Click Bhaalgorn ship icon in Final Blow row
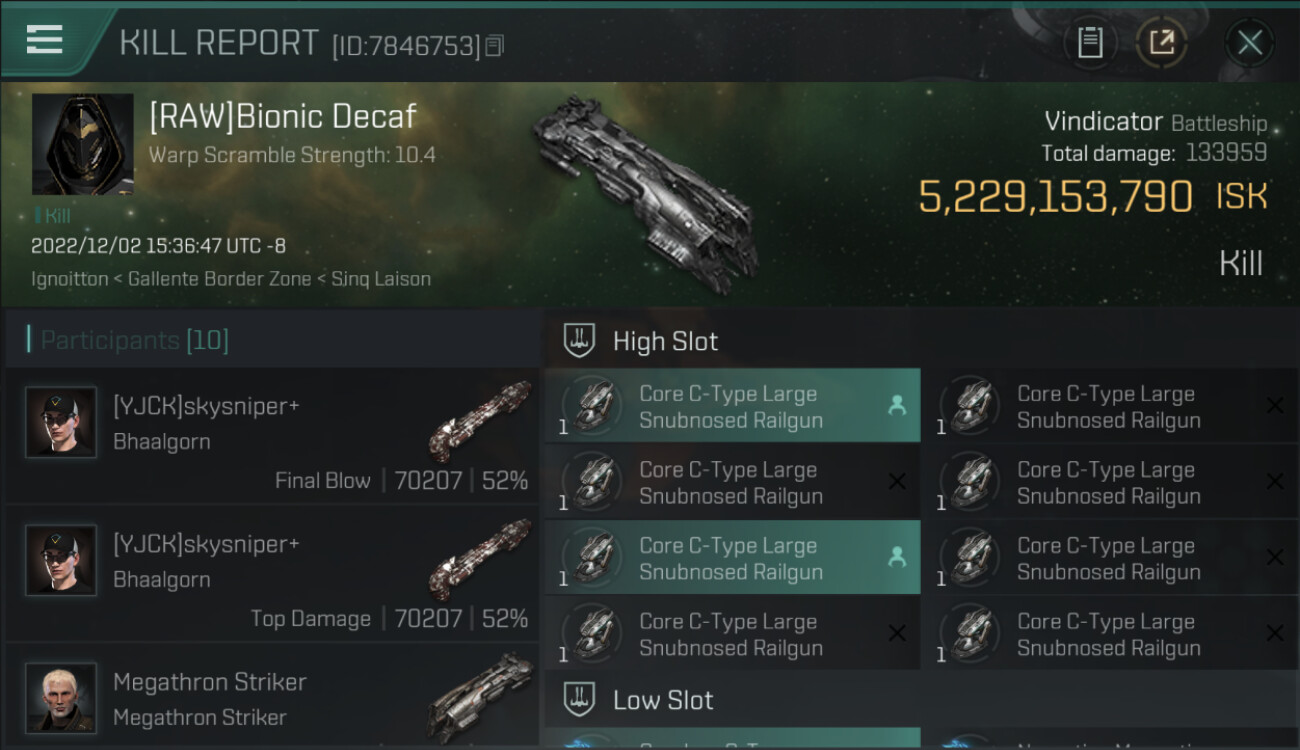 pyautogui.click(x=480, y=418)
